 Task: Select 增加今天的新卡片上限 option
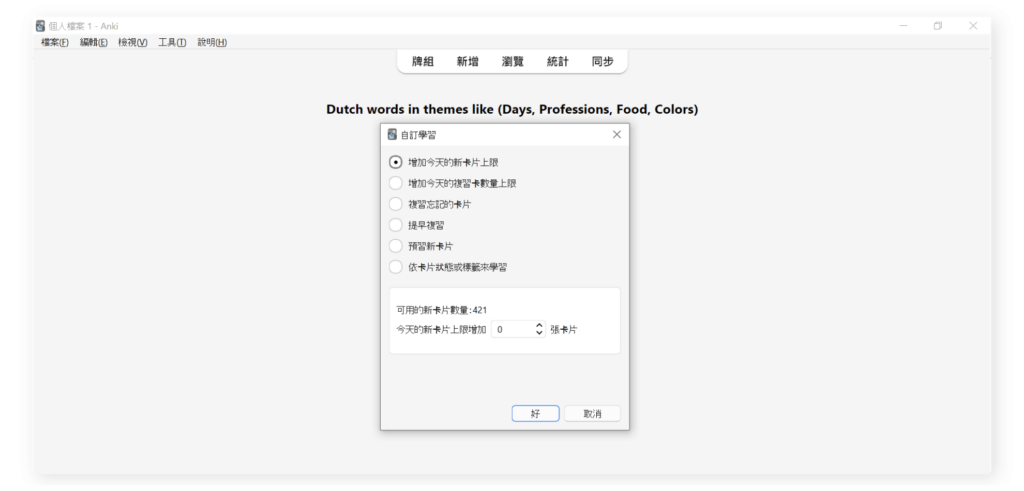pyautogui.click(x=396, y=162)
